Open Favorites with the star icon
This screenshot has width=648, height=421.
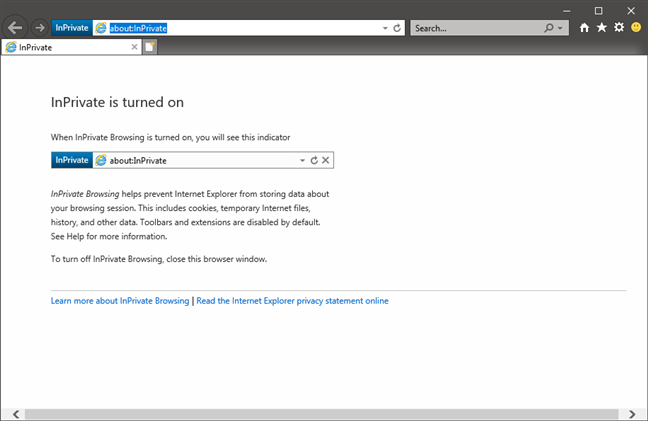tap(601, 28)
